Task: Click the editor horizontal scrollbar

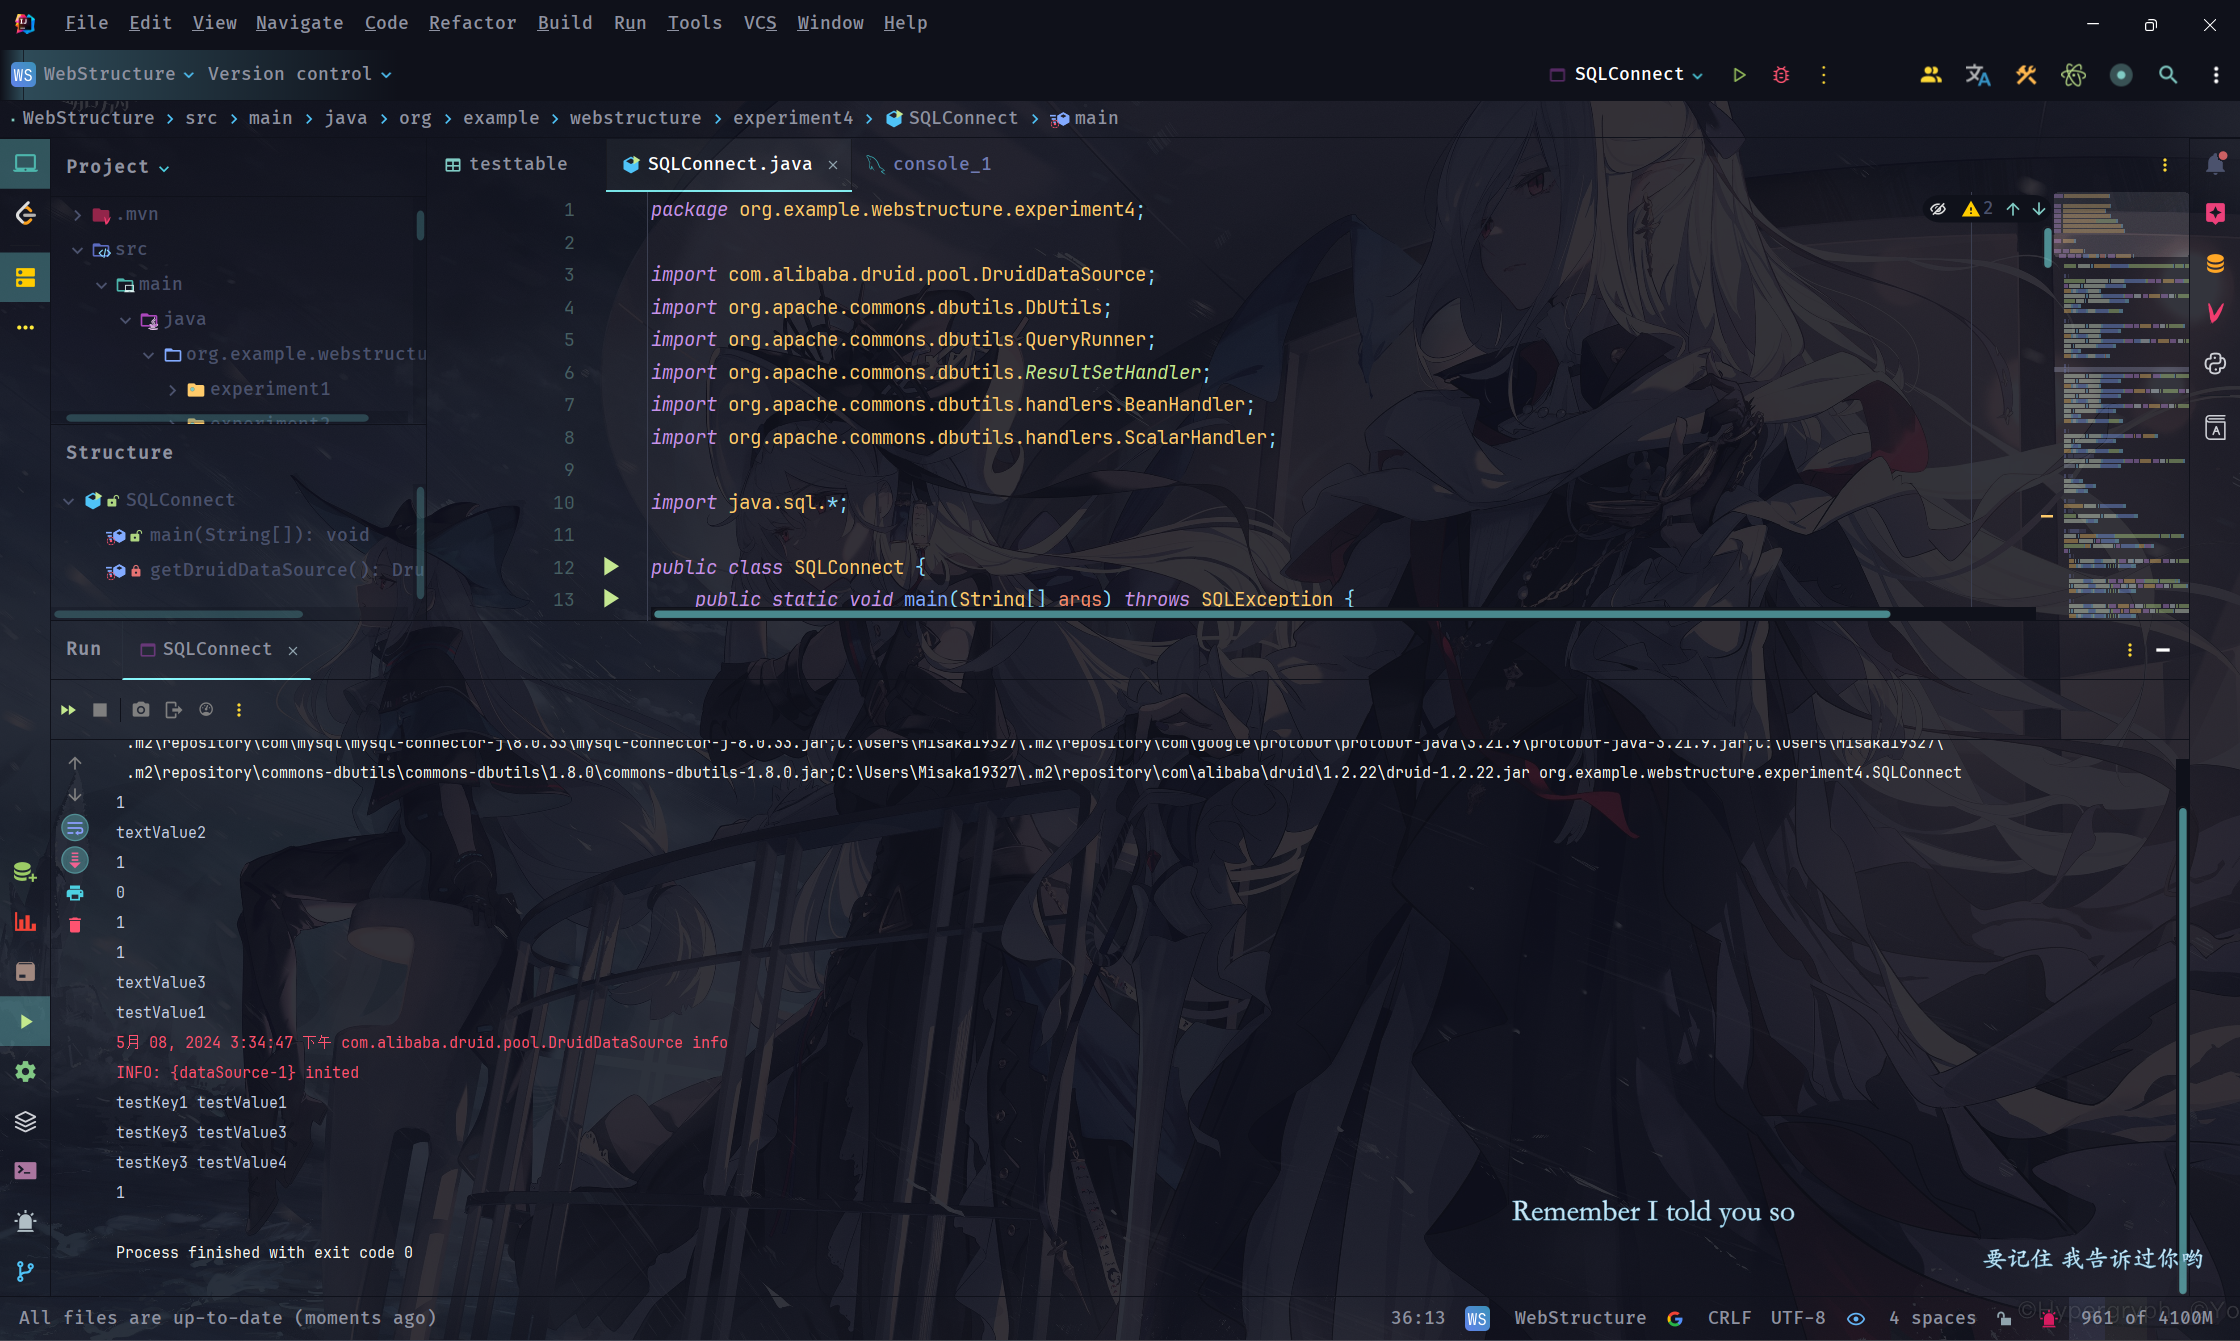Action: 1271,614
